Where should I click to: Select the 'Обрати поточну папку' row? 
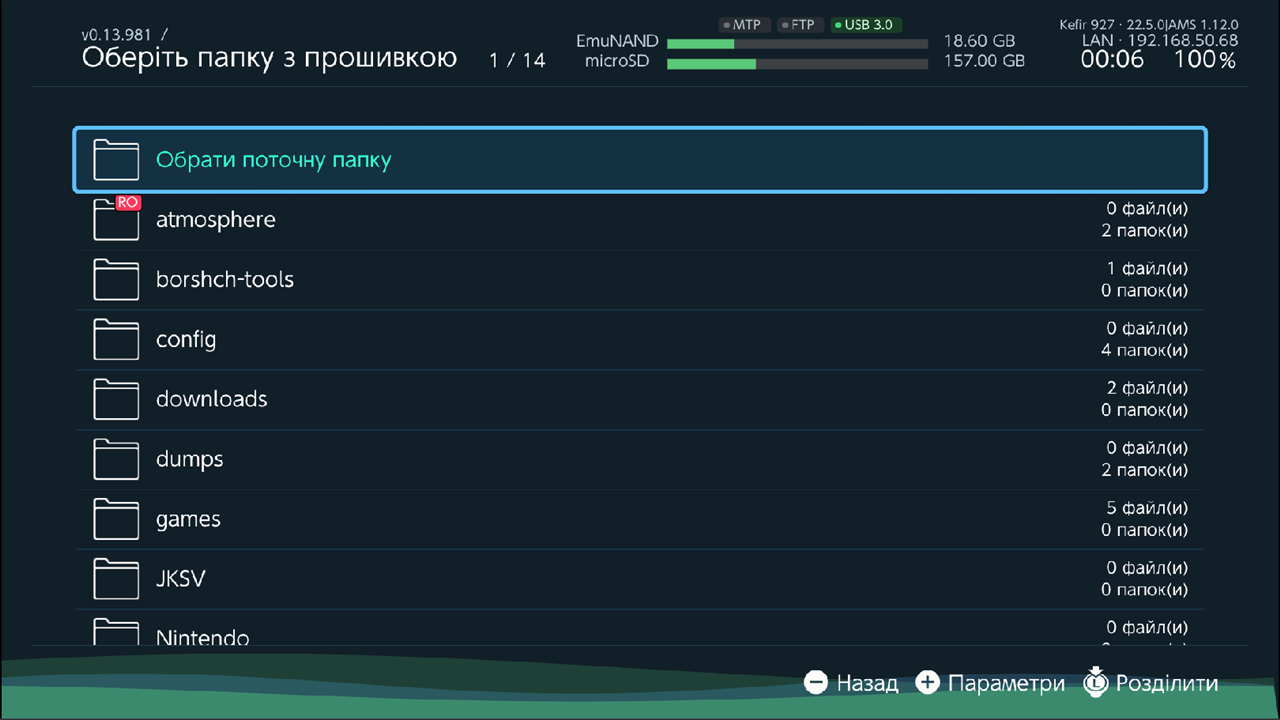click(x=640, y=159)
